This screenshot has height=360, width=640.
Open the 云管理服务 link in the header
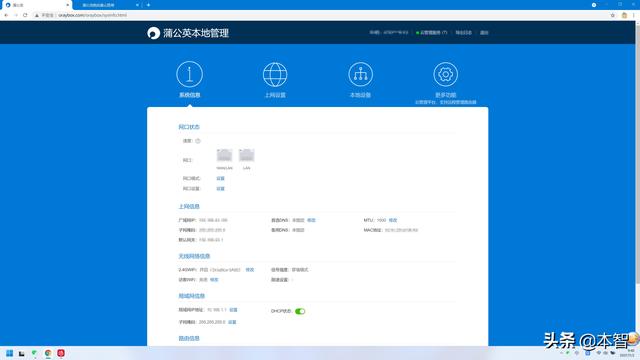click(x=431, y=33)
